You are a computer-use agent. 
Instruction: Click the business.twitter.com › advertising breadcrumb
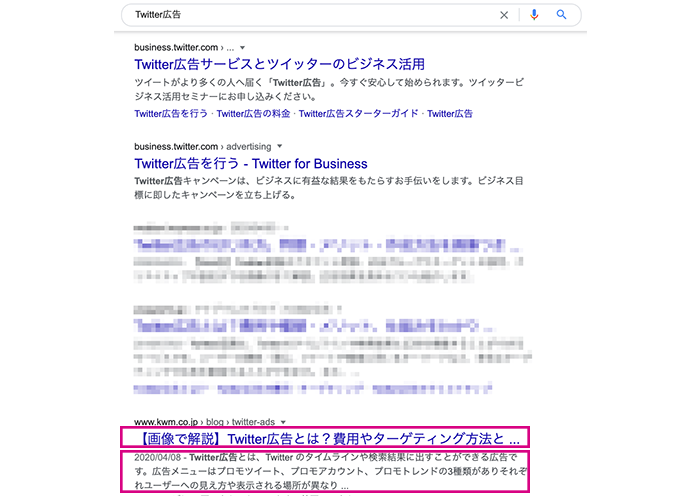(x=203, y=146)
